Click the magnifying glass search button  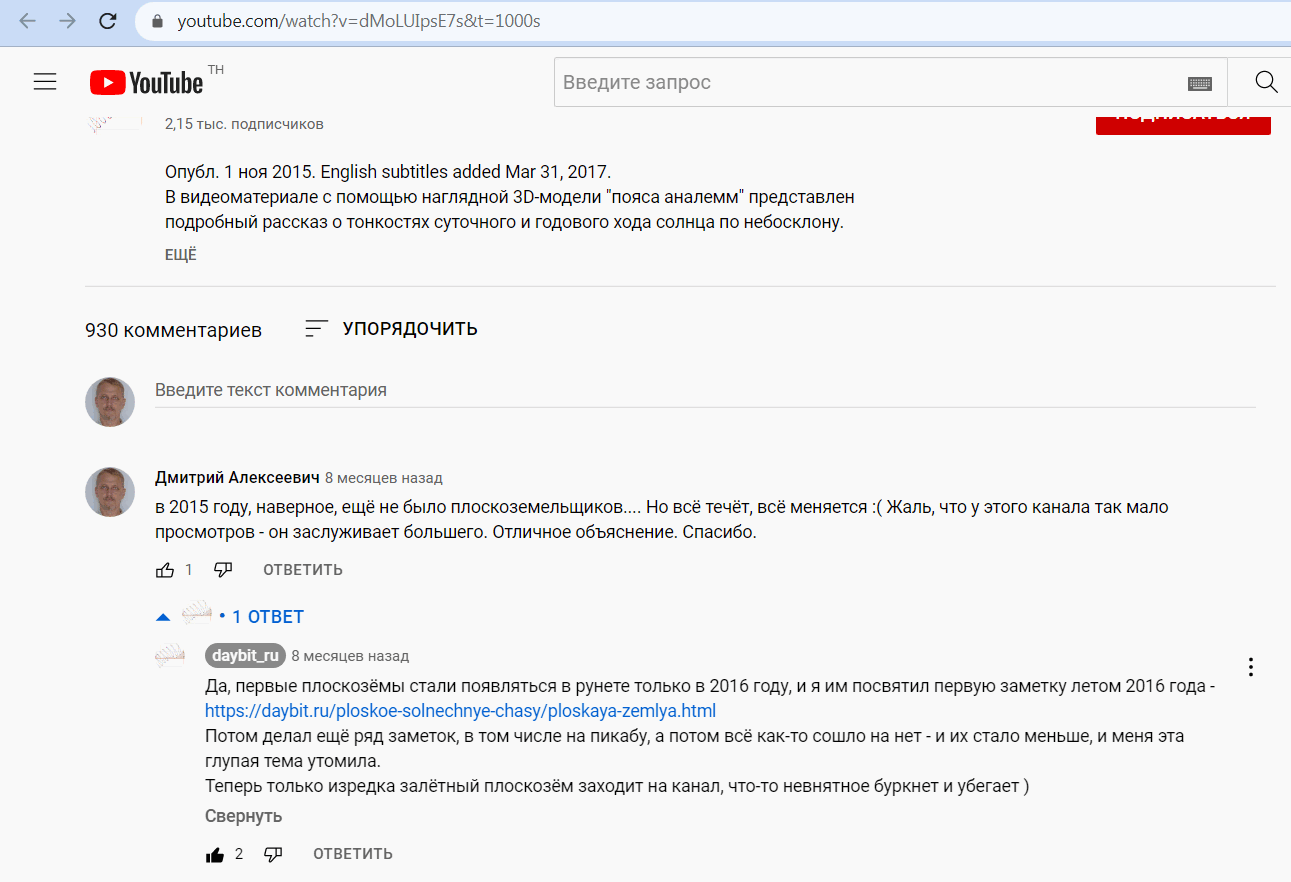[x=1266, y=82]
